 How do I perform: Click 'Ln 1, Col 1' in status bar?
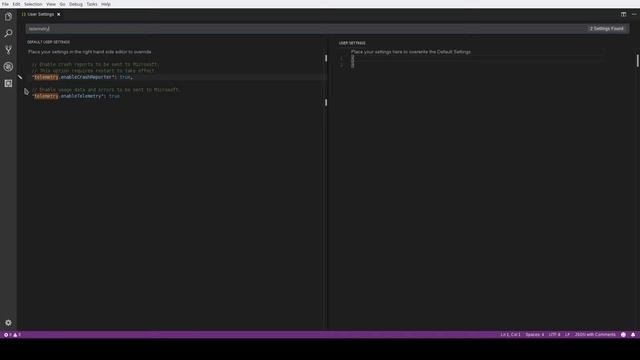tap(510, 335)
